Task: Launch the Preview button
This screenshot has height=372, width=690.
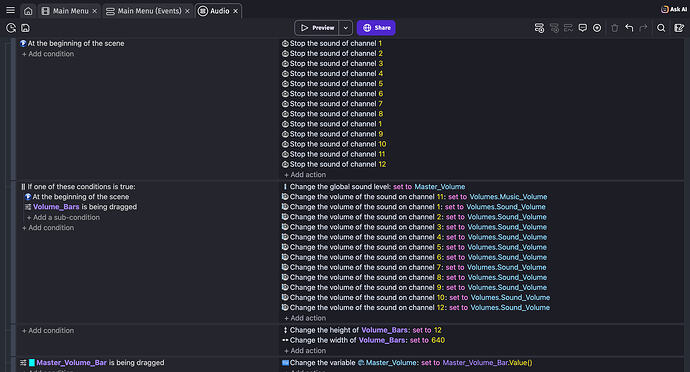Action: coord(317,28)
